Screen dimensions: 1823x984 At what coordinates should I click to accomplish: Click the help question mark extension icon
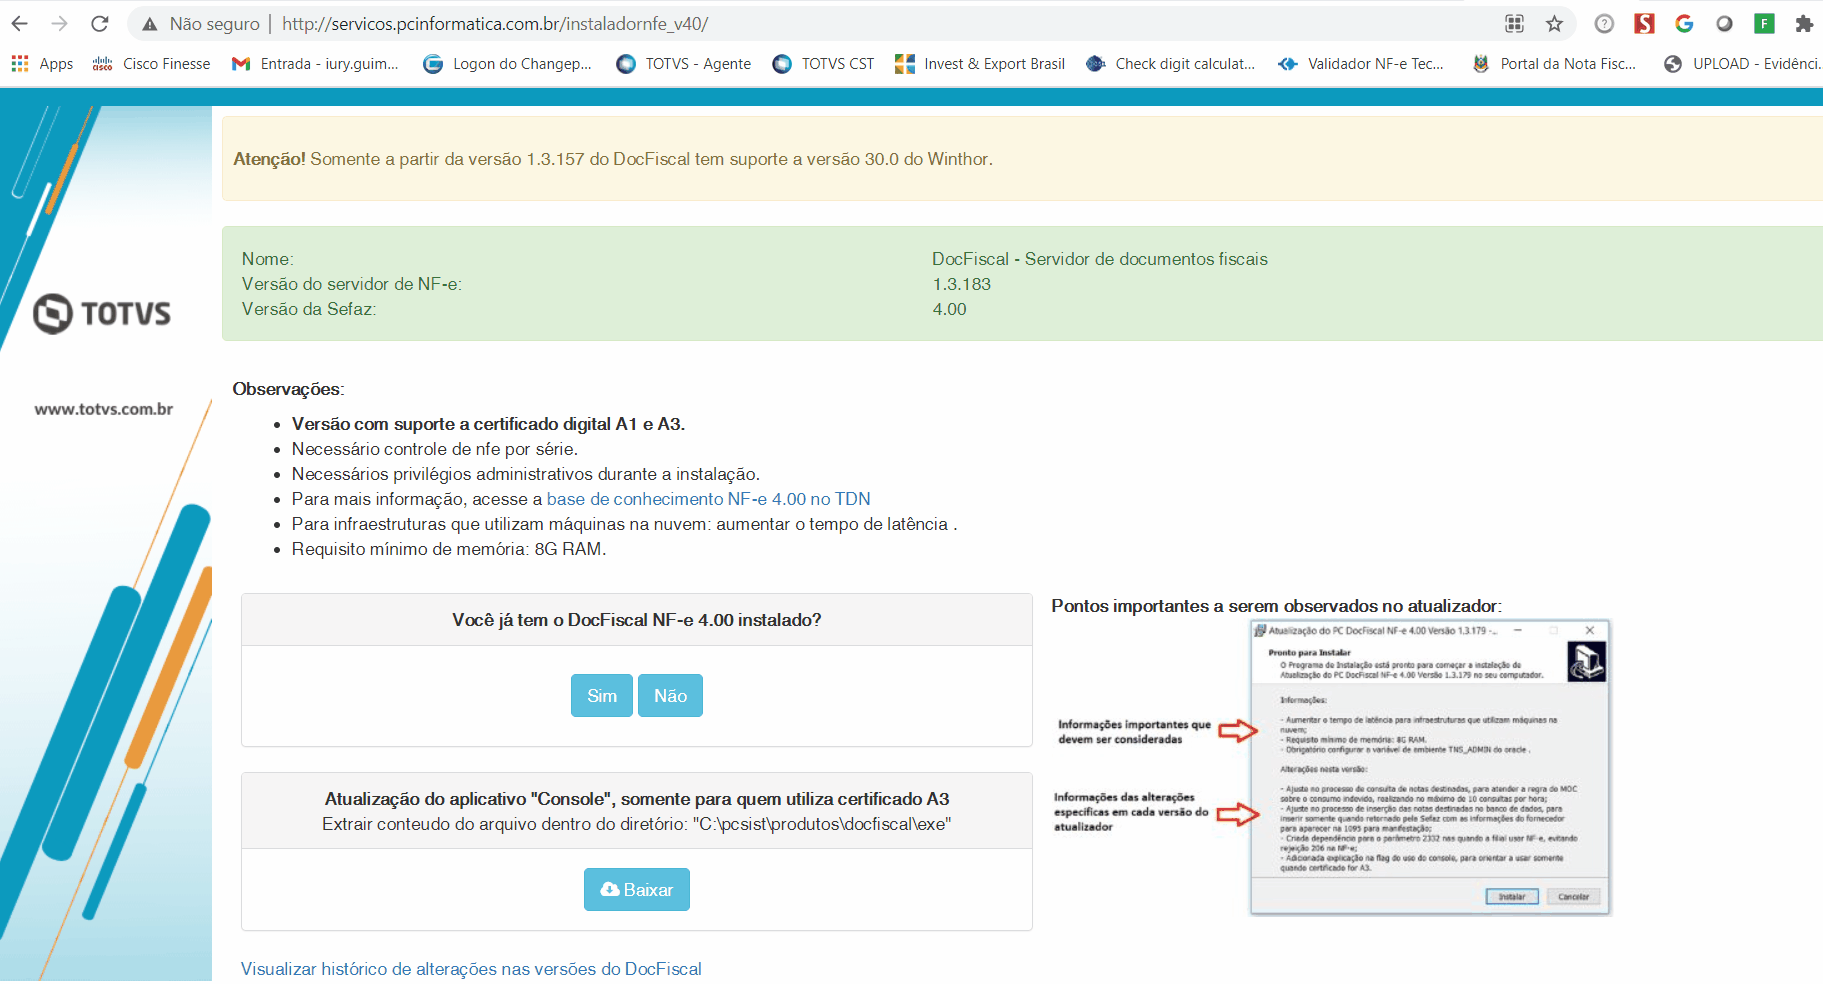click(x=1604, y=23)
